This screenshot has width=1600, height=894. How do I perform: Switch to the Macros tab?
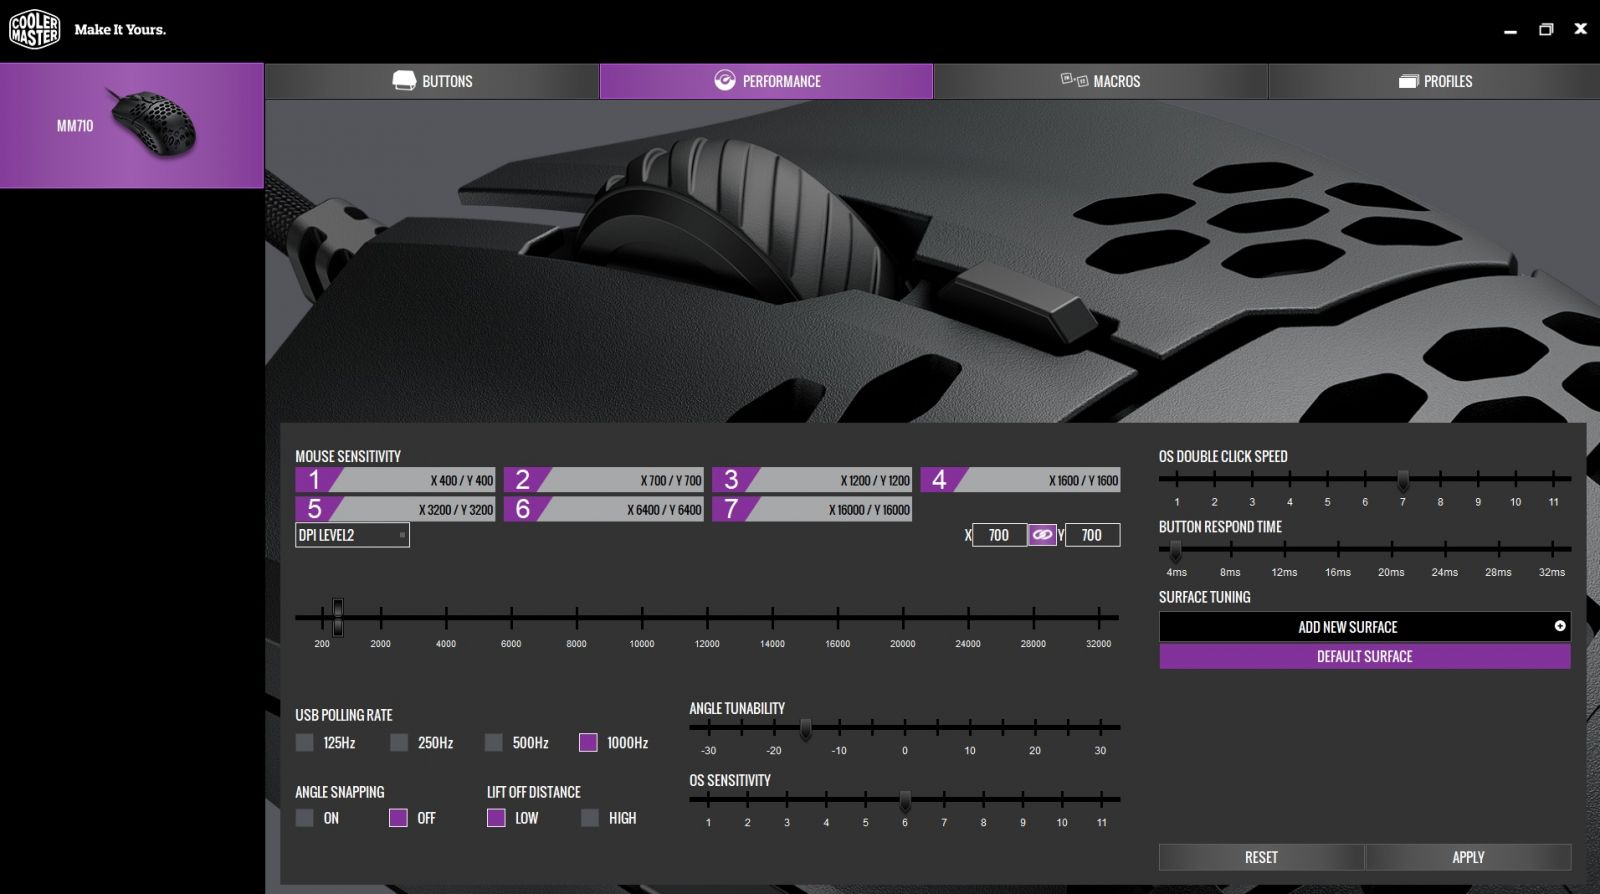click(1100, 81)
